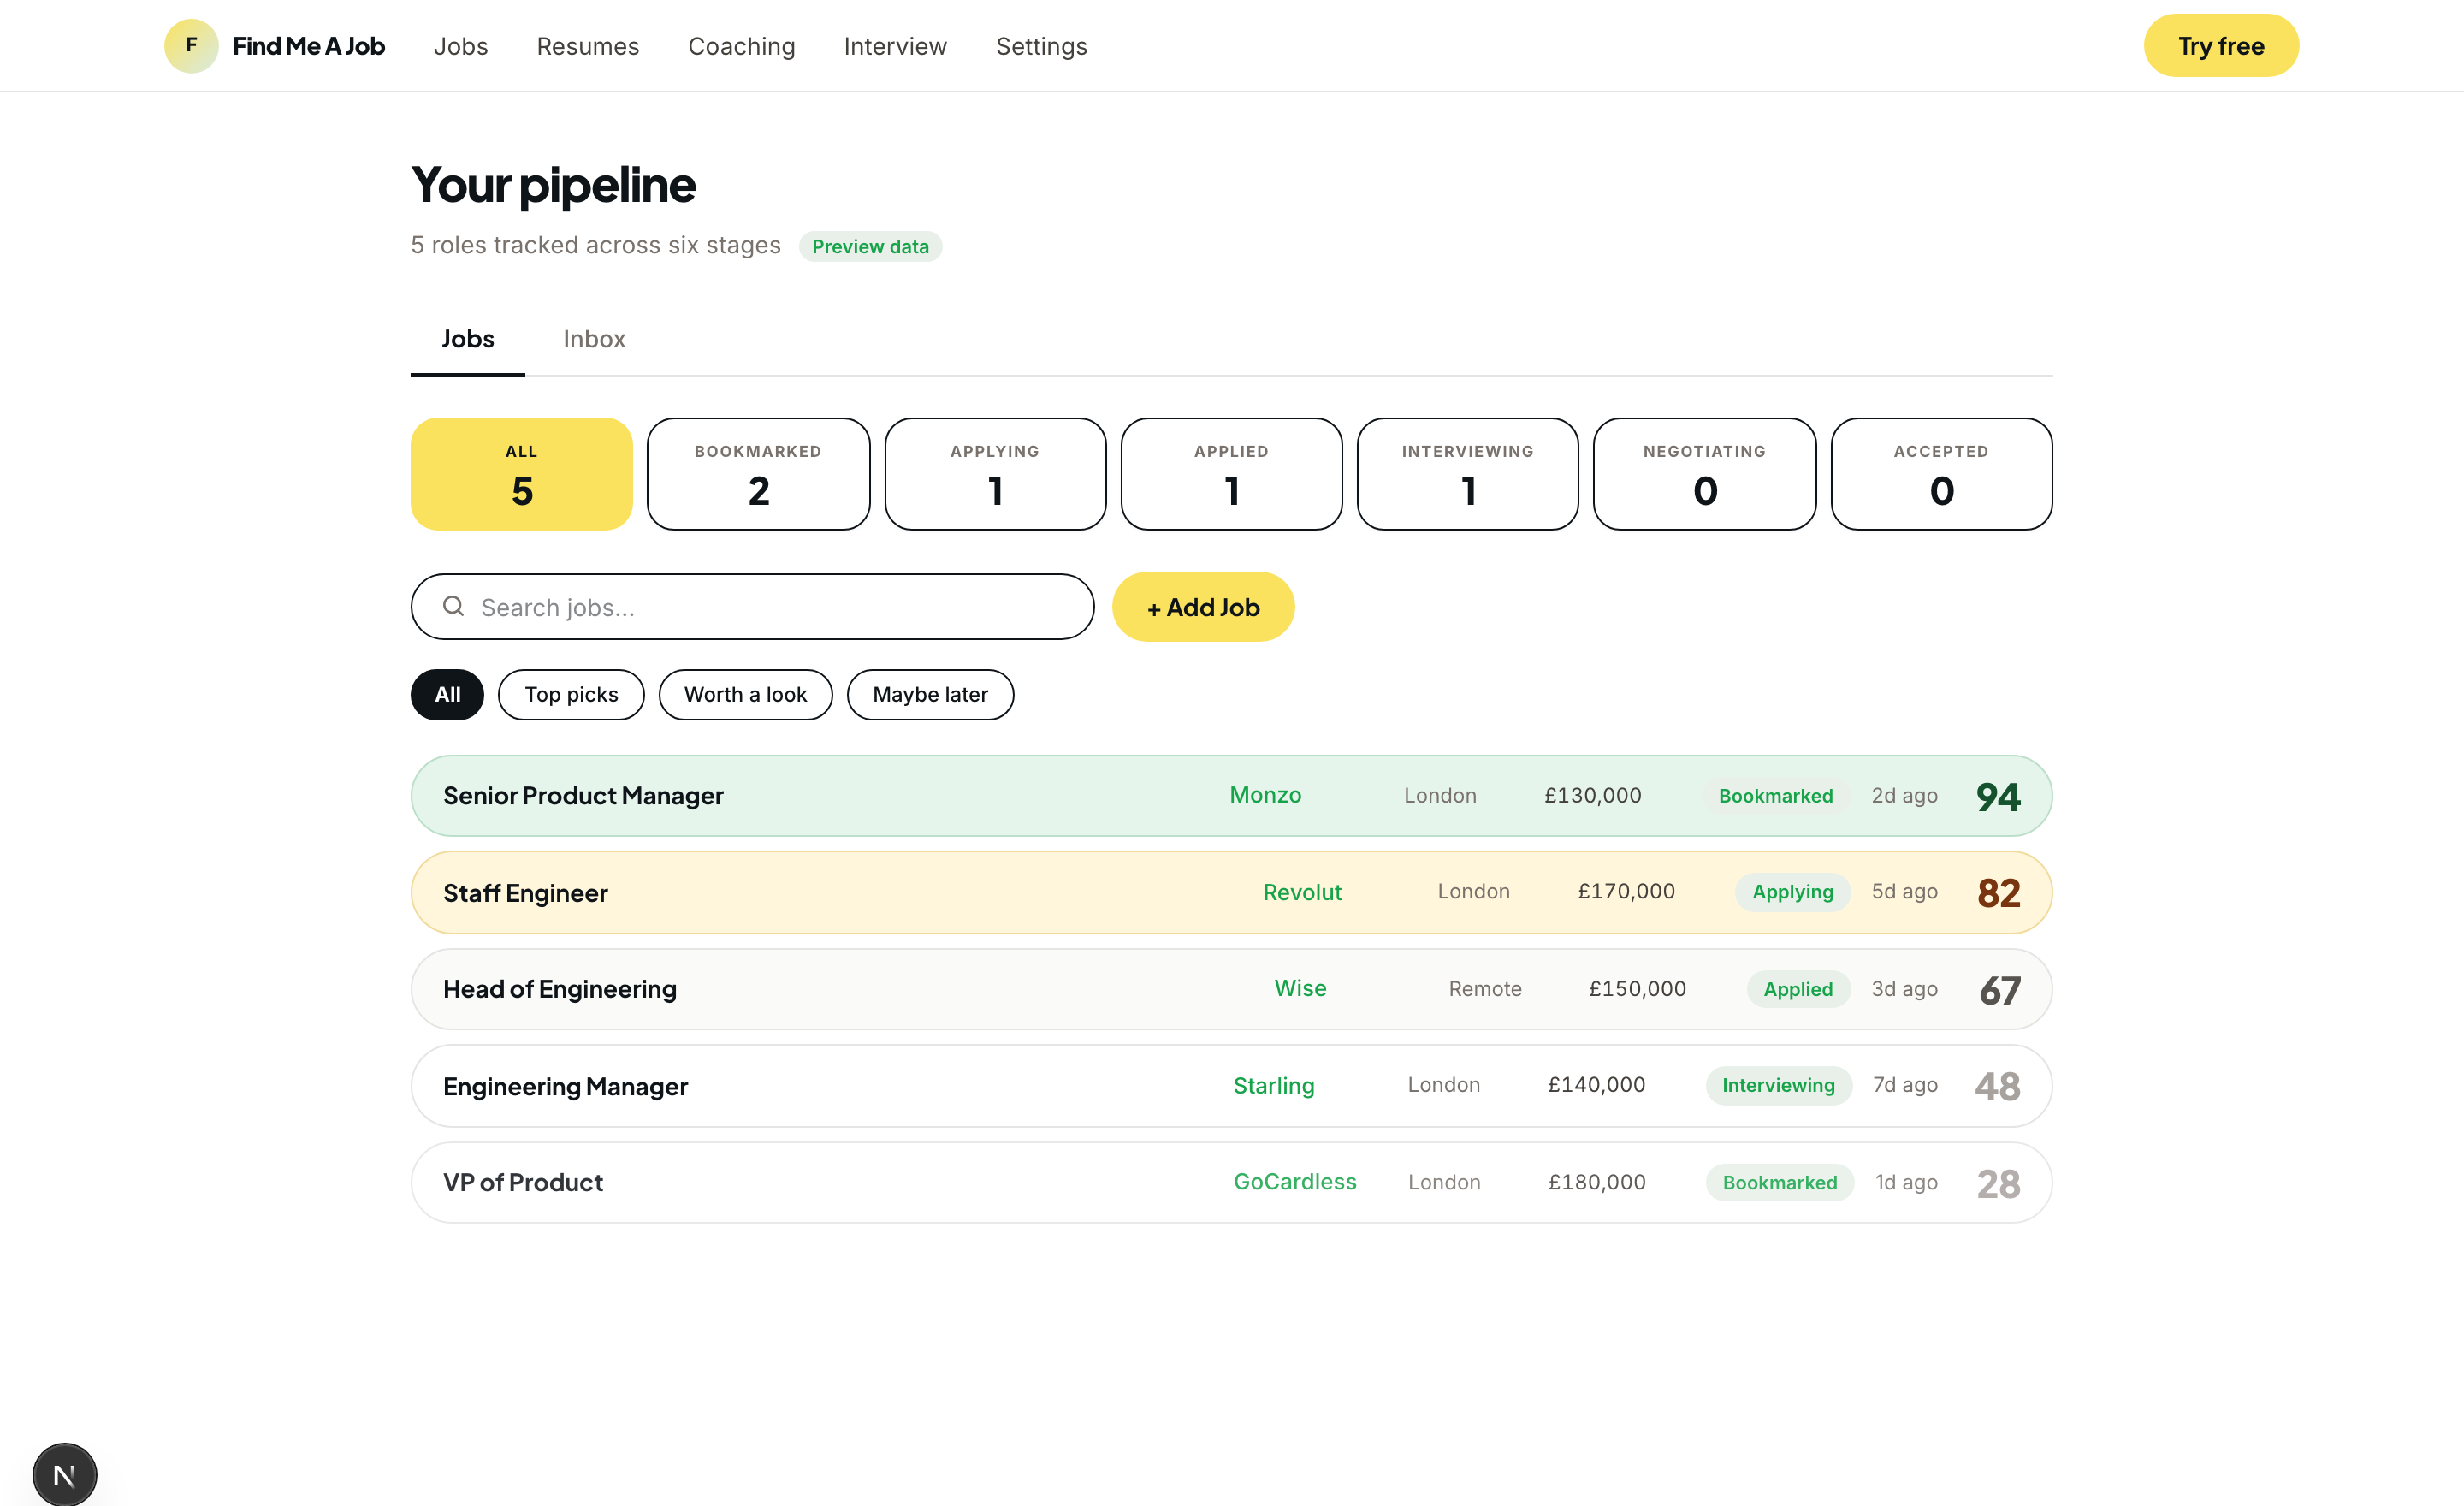Click the £140,000 salary value
The height and width of the screenshot is (1506, 2464).
pyautogui.click(x=1596, y=1085)
